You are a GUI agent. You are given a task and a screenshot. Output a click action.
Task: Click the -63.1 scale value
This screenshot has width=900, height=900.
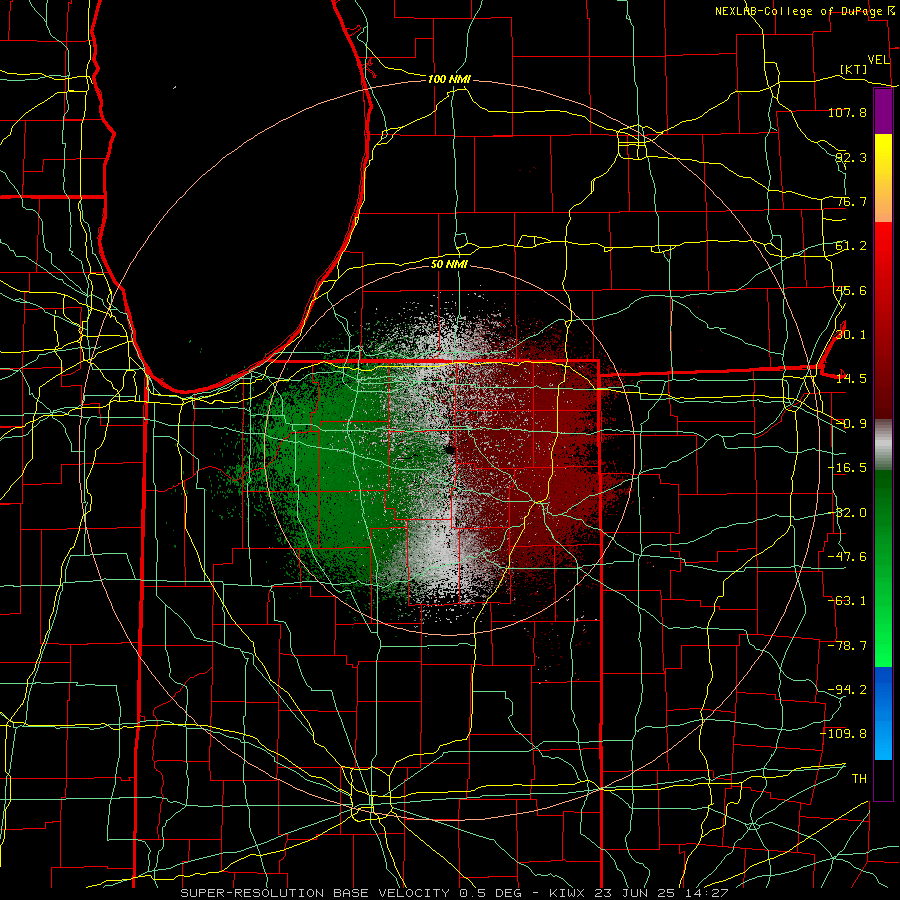[x=847, y=600]
